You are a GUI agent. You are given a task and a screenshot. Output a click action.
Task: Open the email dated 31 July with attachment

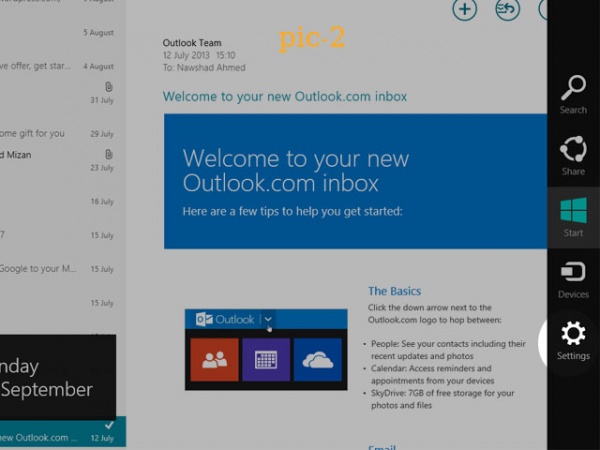63,93
